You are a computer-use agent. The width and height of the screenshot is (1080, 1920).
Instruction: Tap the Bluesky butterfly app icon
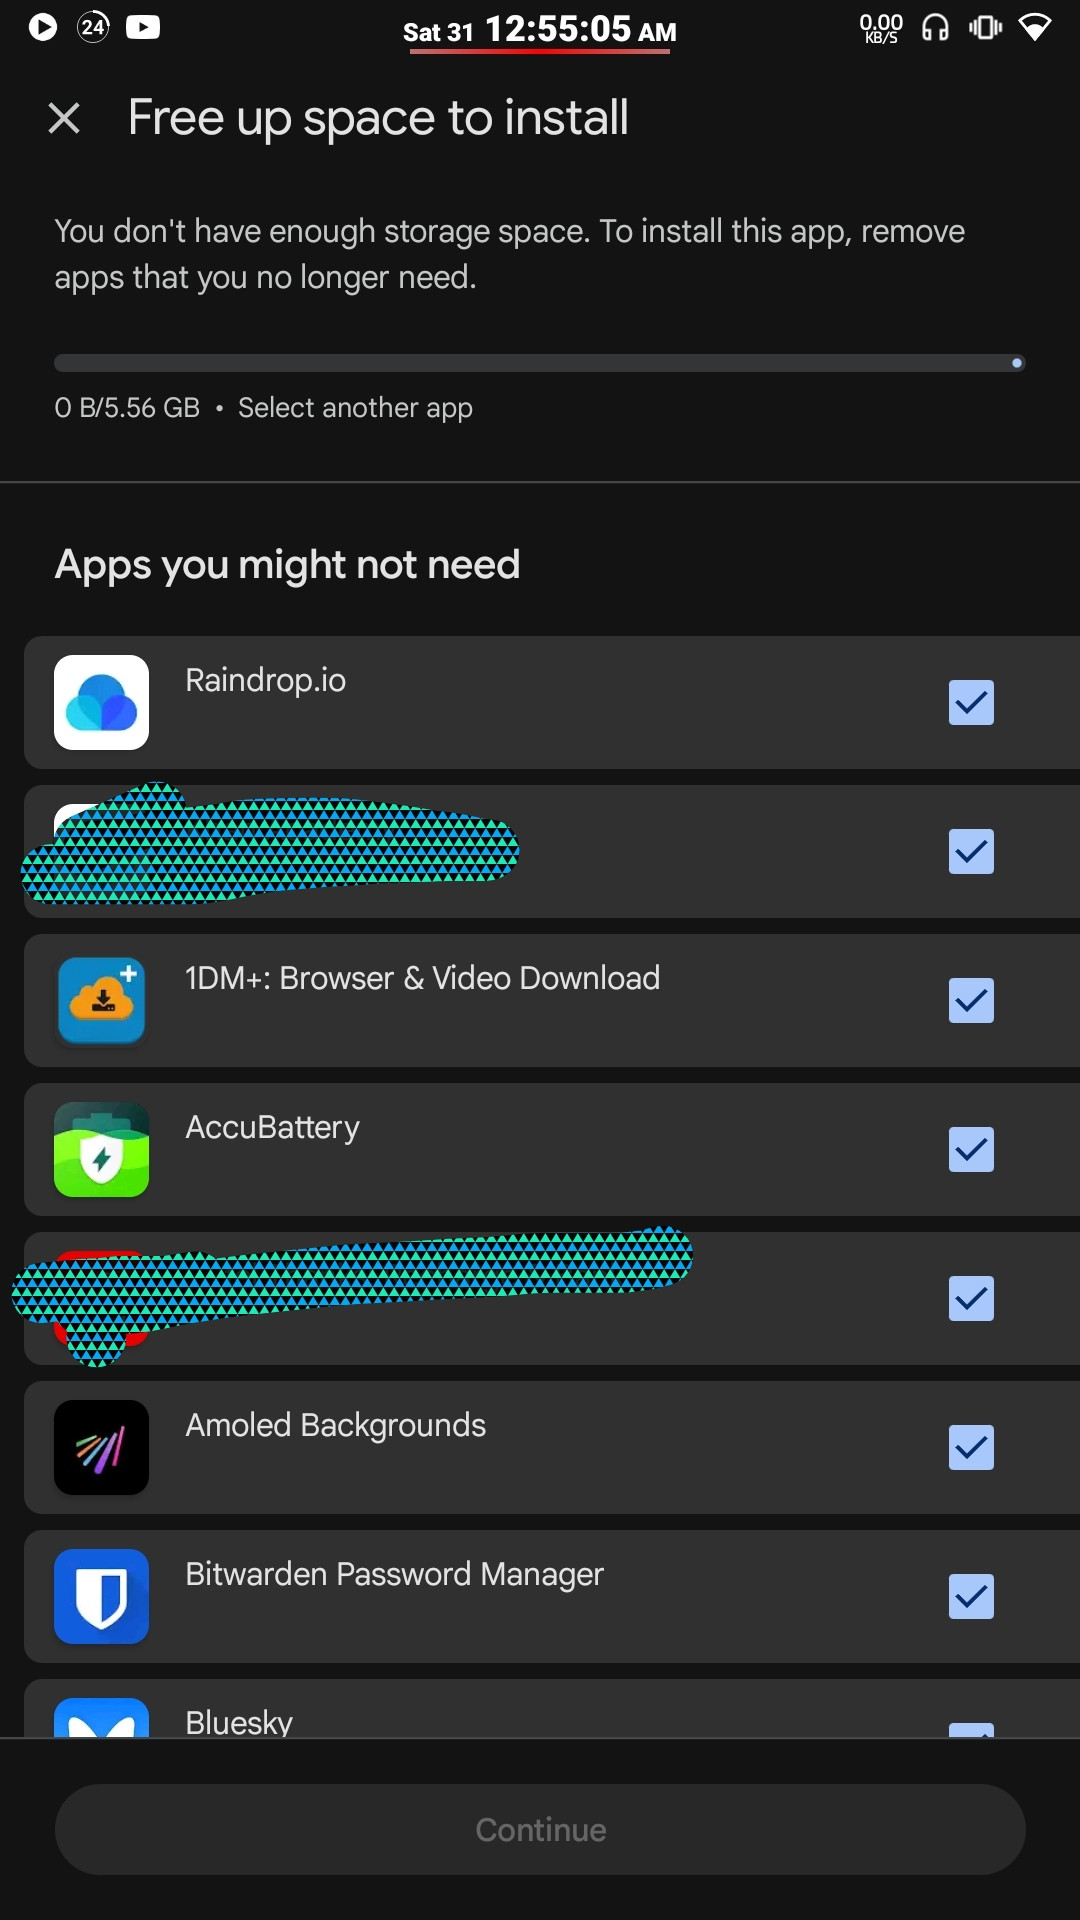[x=101, y=1717]
